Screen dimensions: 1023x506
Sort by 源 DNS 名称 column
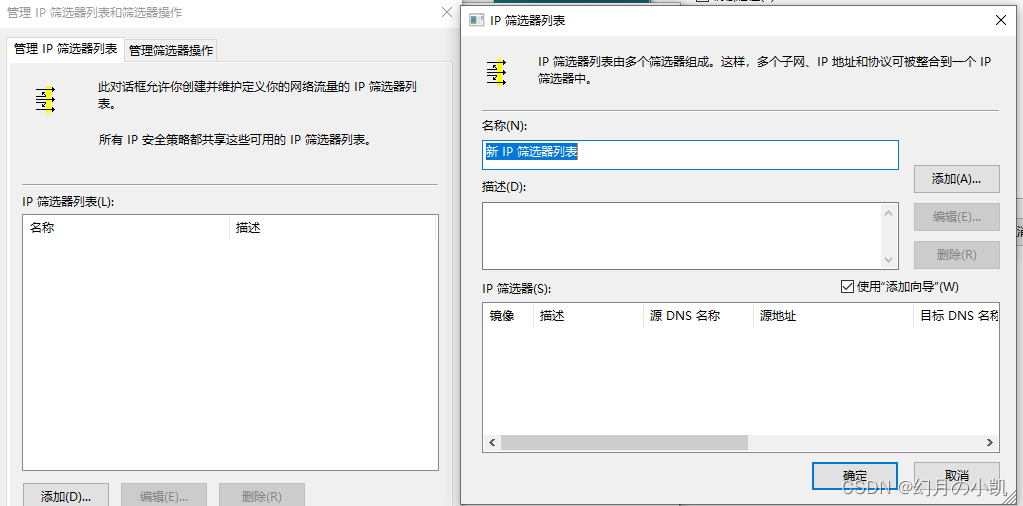[x=697, y=316]
